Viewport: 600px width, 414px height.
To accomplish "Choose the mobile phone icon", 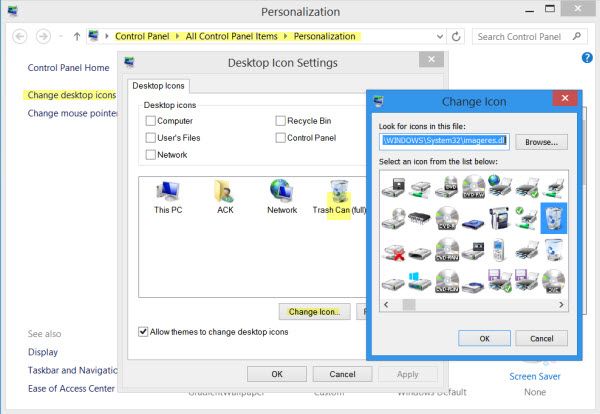I will click(x=499, y=250).
